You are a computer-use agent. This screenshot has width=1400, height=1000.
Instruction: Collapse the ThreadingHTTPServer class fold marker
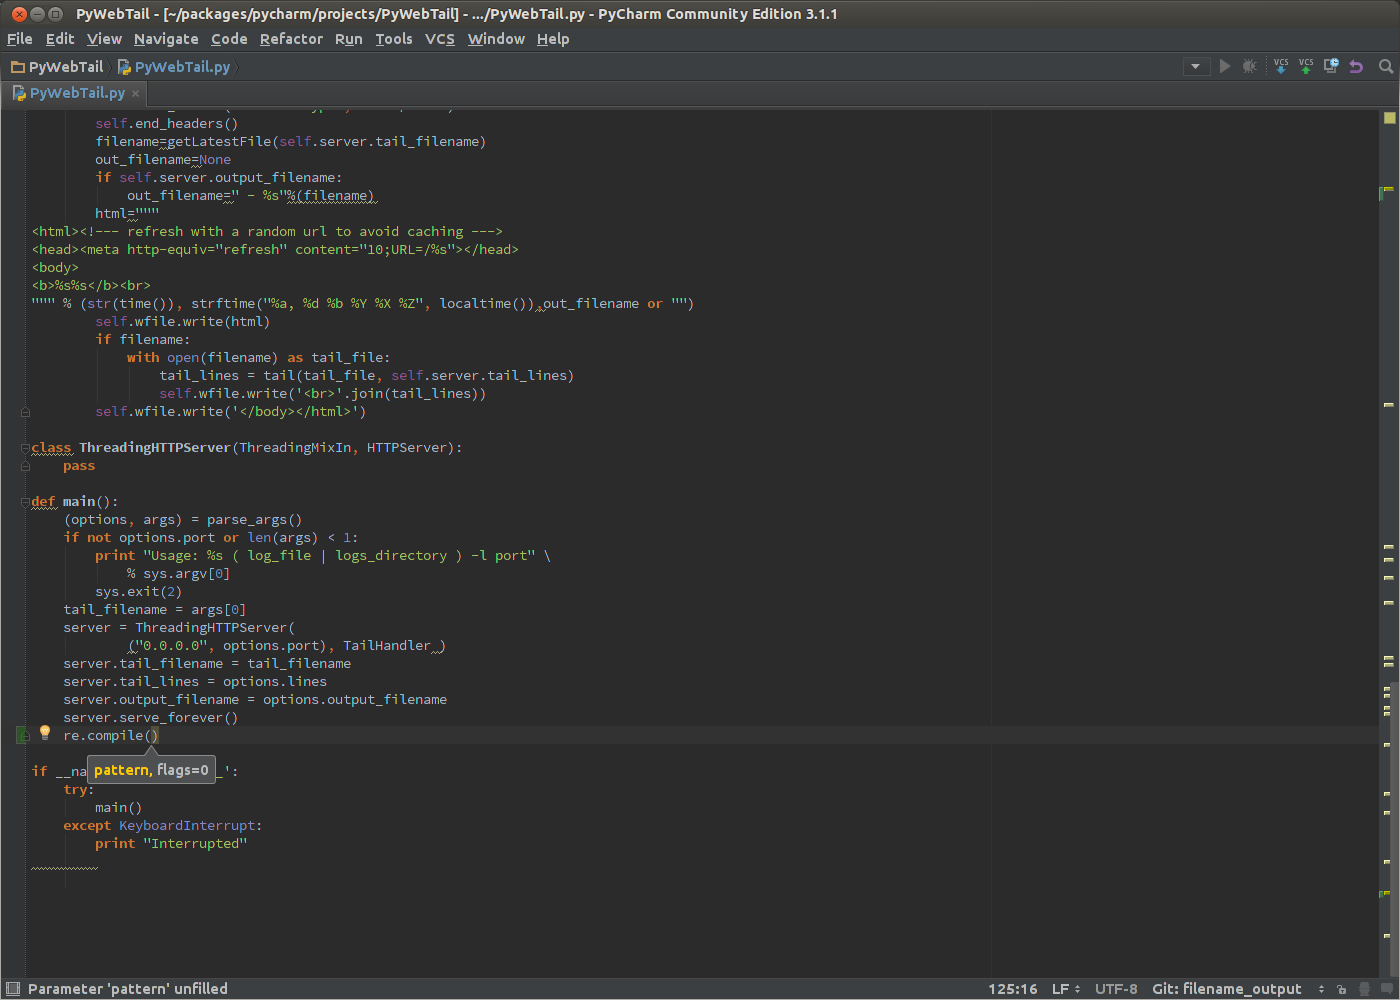click(x=25, y=448)
